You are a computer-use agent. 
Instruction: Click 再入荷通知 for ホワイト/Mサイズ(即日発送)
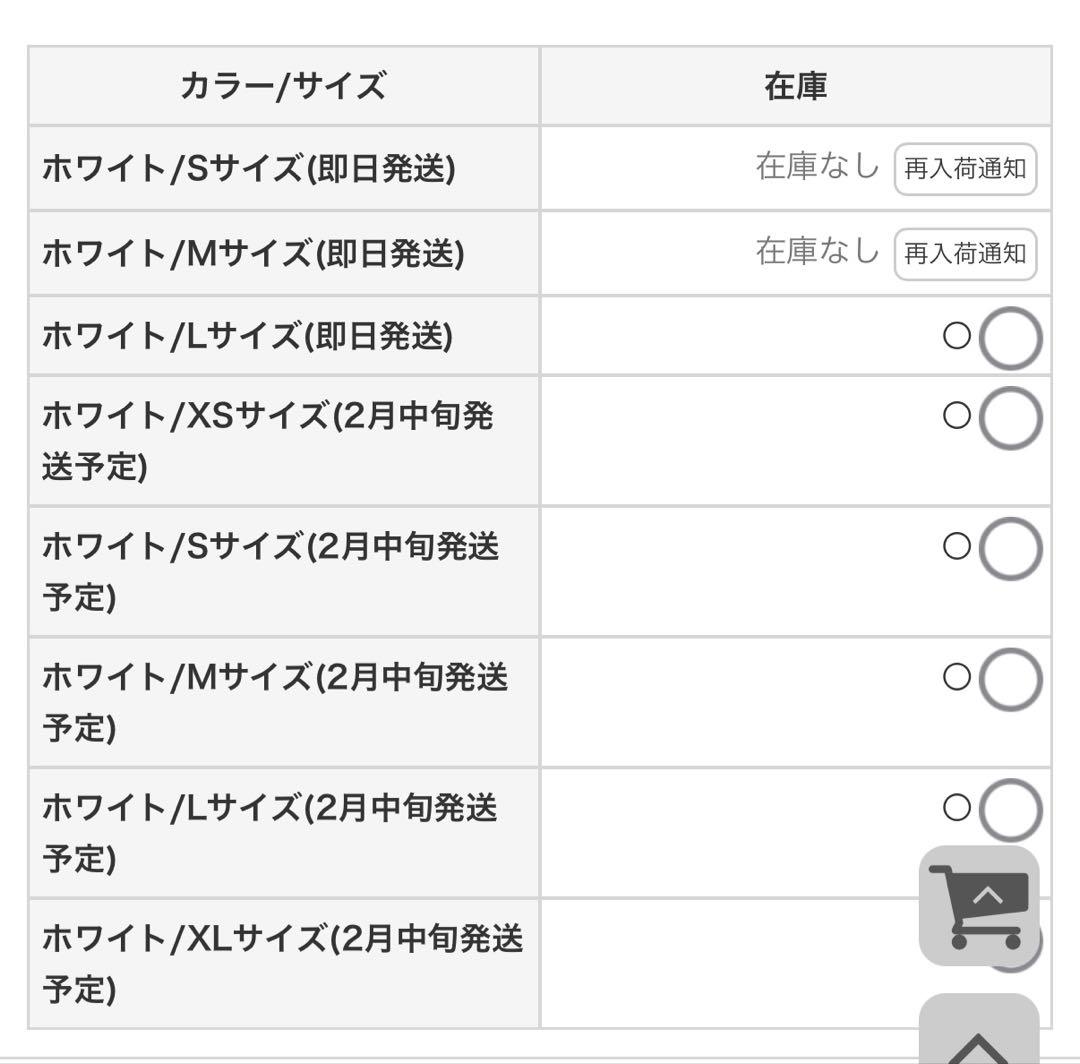(x=965, y=254)
